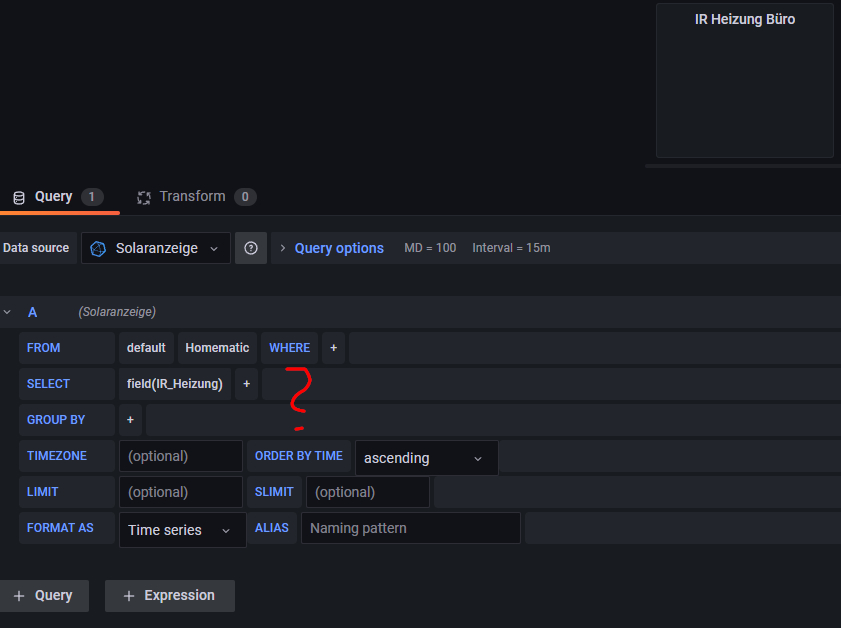Click the data source help question-mark icon

coord(250,248)
